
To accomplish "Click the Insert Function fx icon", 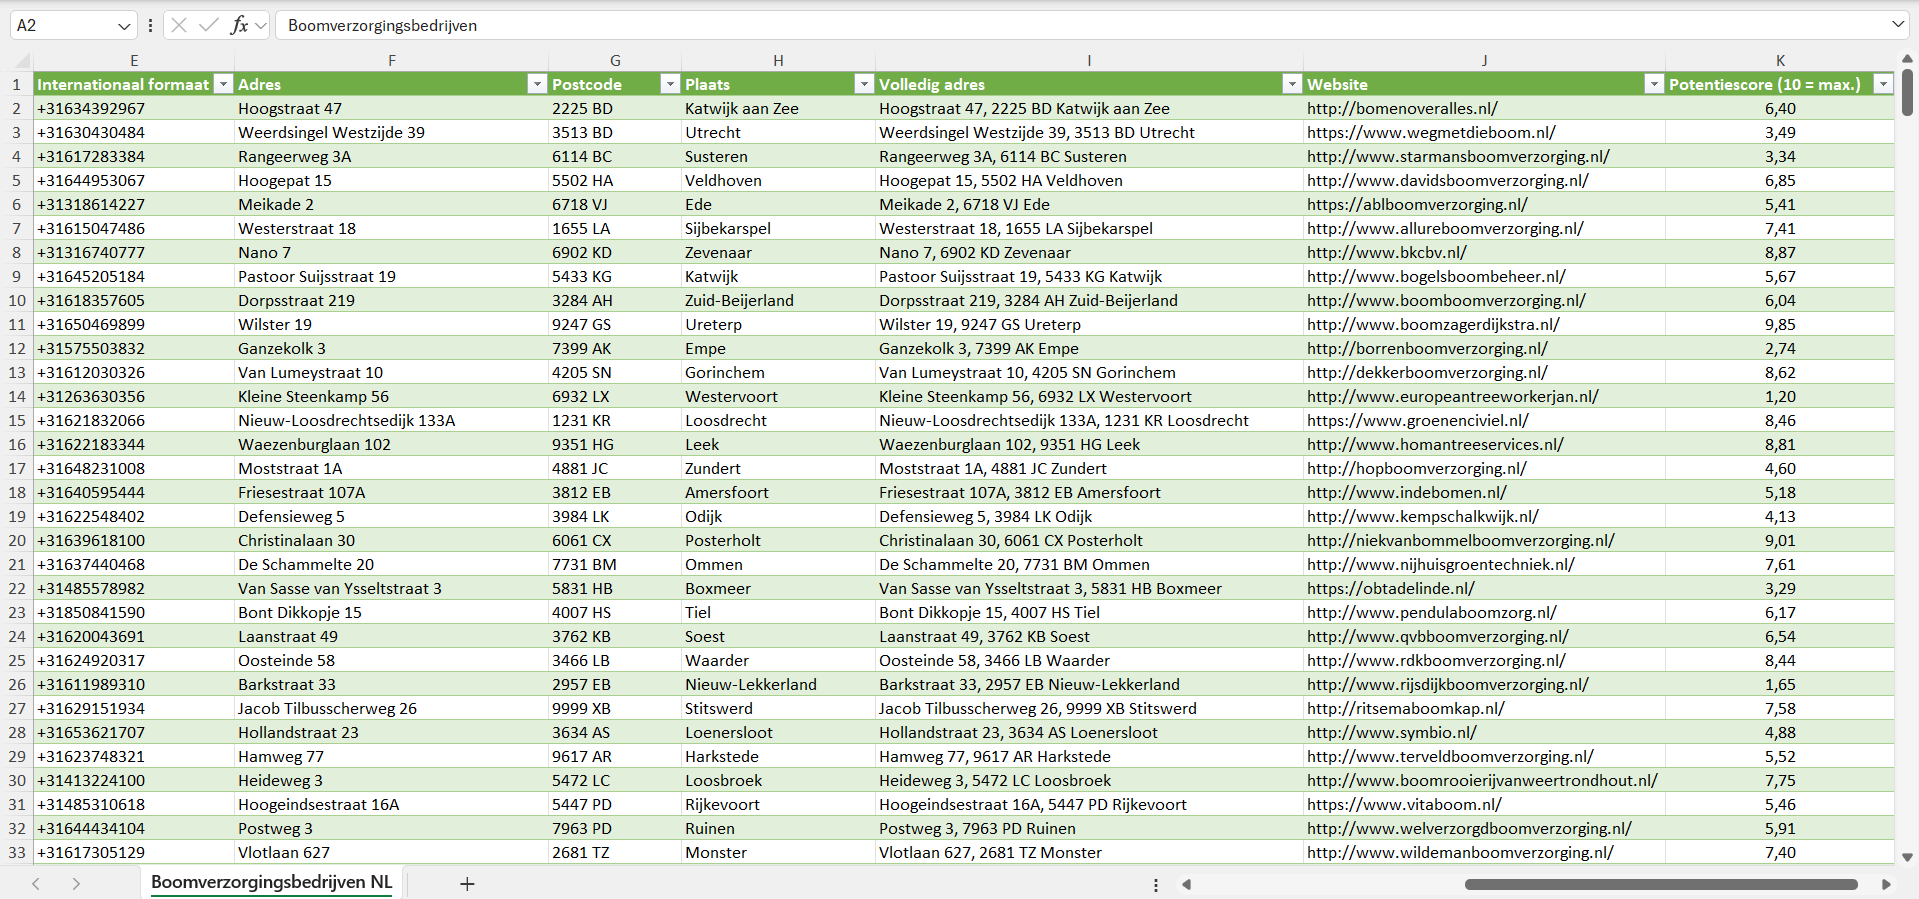I will pyautogui.click(x=239, y=25).
